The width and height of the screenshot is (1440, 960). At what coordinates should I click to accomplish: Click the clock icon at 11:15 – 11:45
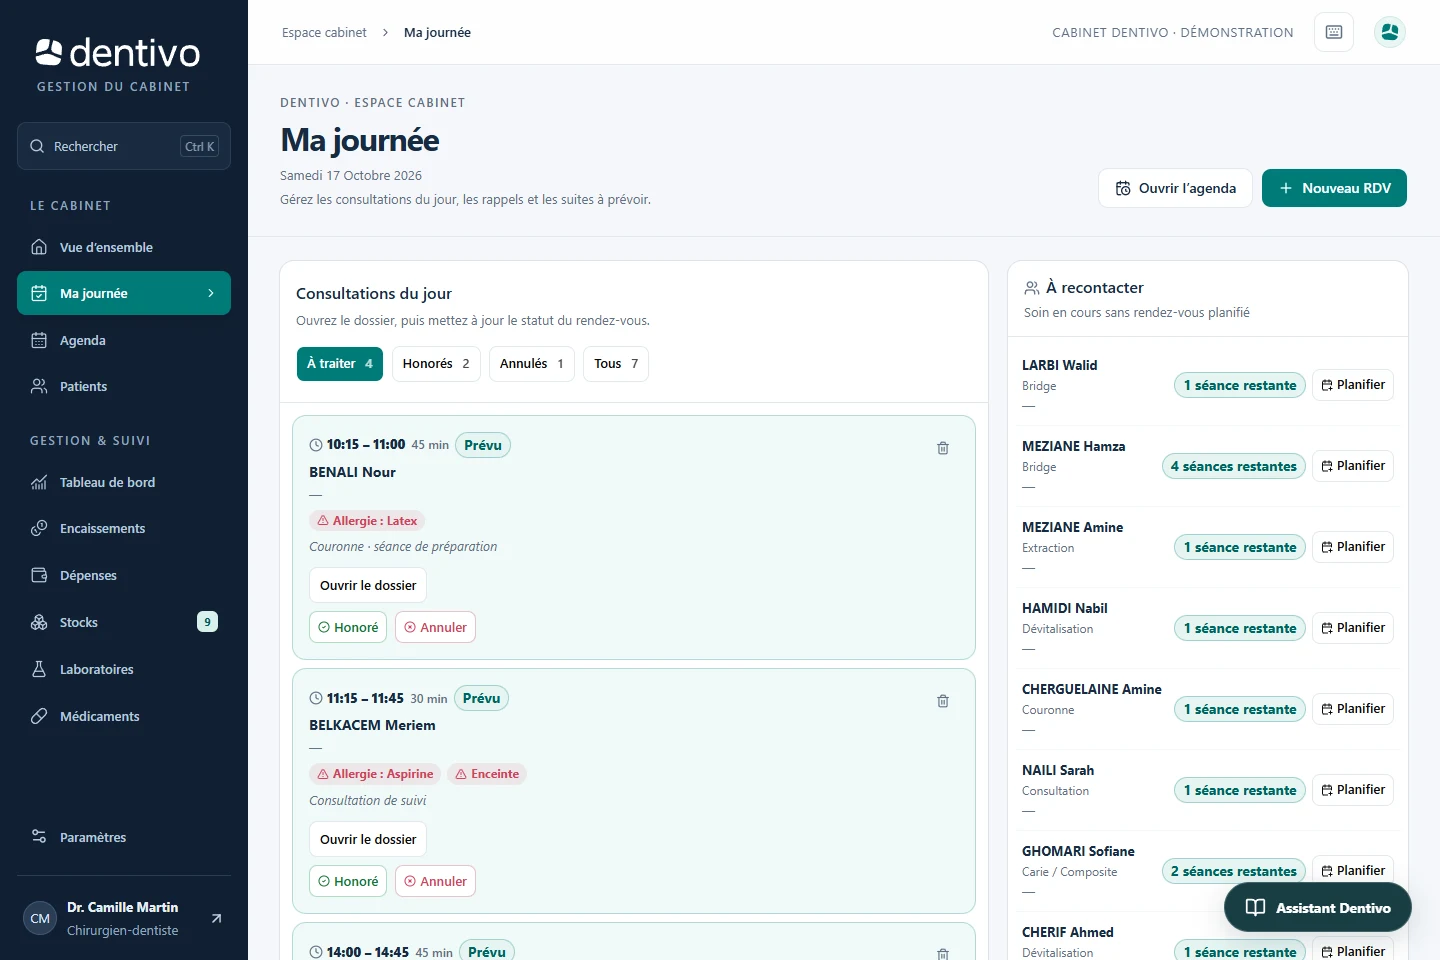316,698
